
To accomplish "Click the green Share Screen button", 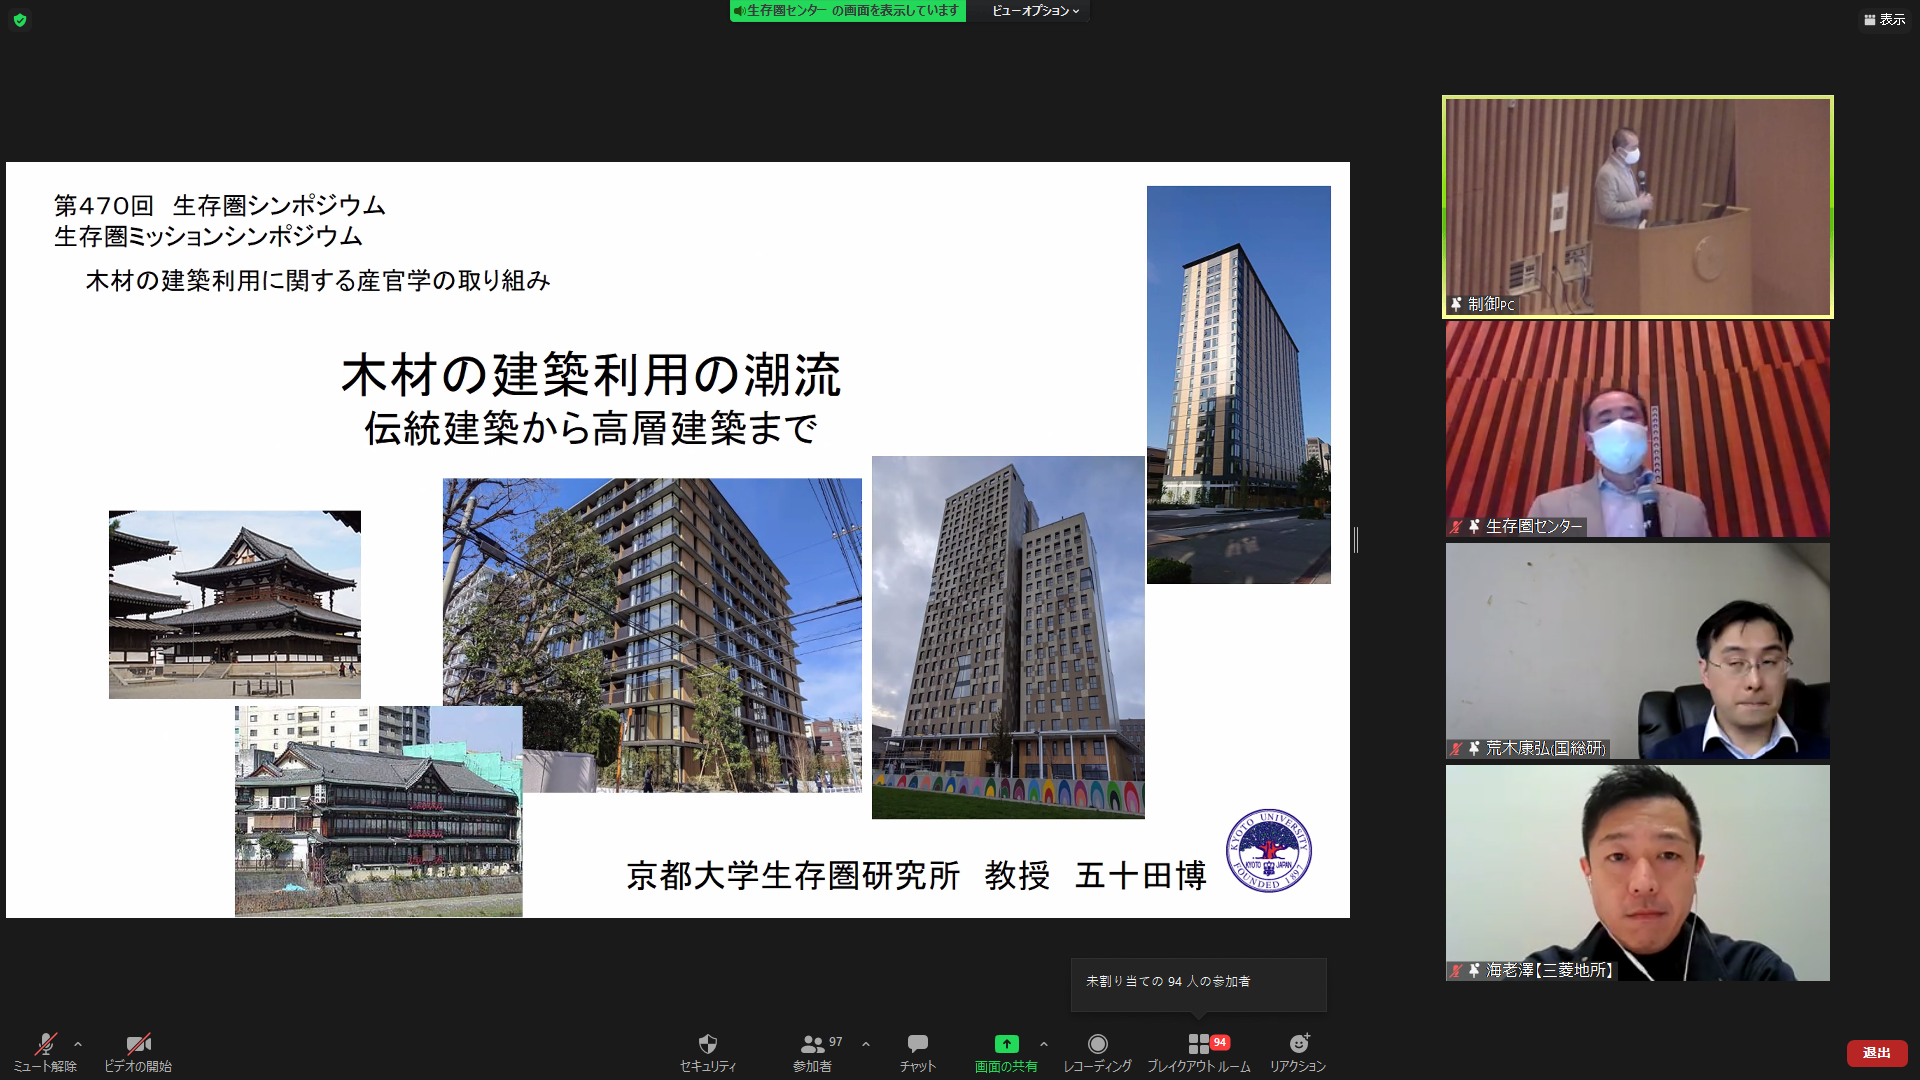I will click(x=1006, y=1052).
